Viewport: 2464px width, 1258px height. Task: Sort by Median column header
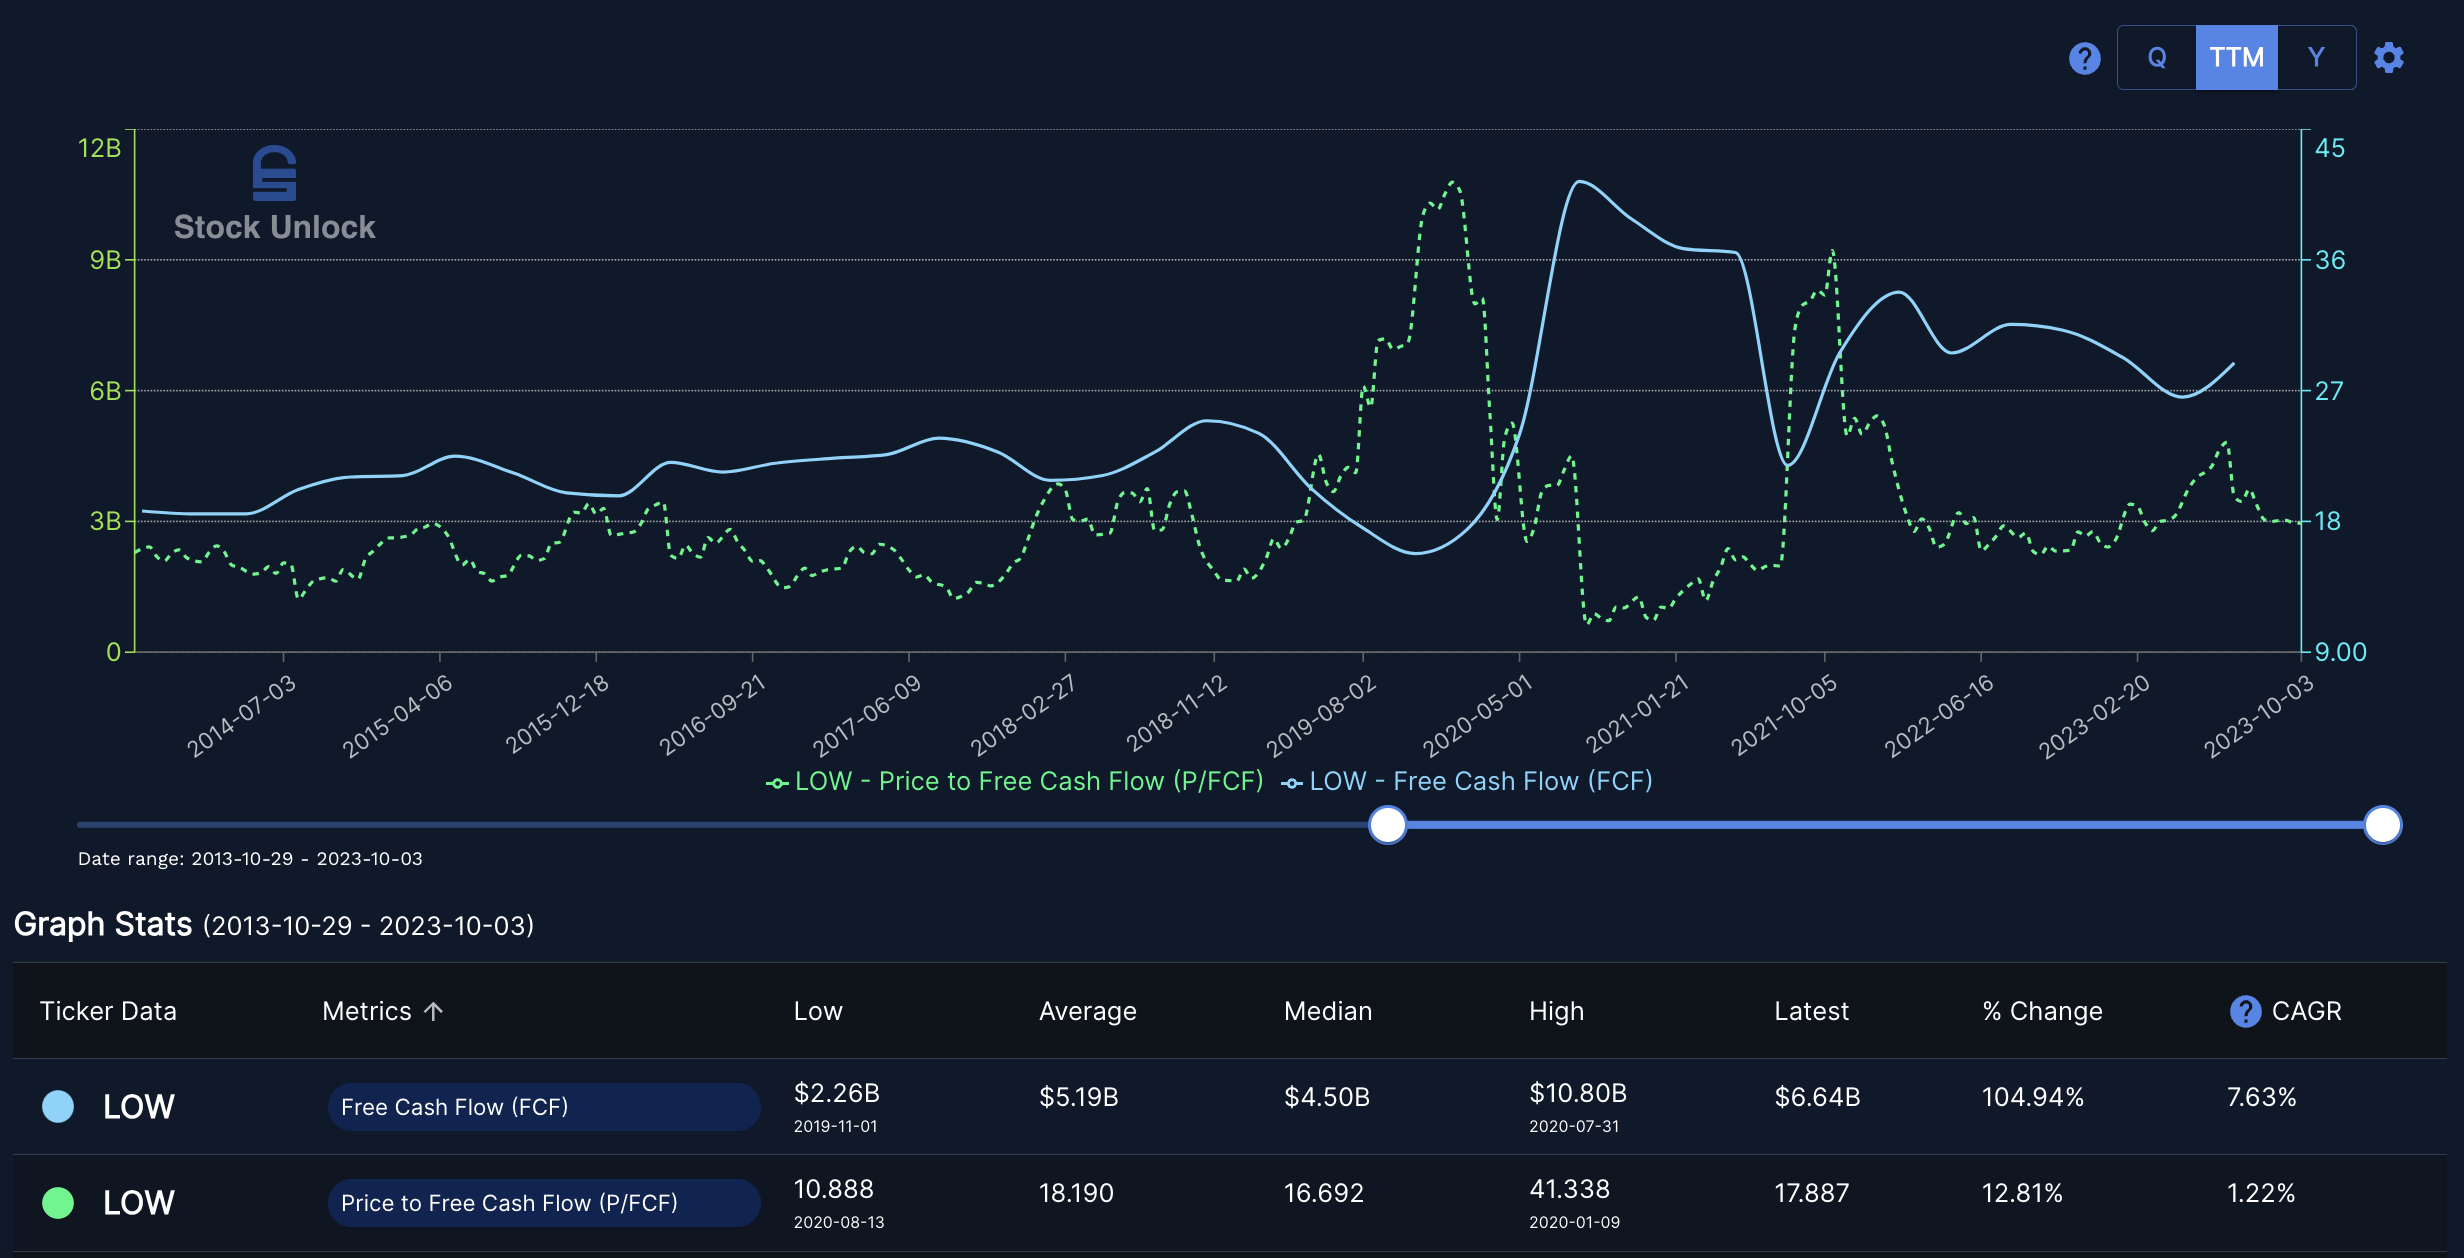click(x=1328, y=1011)
